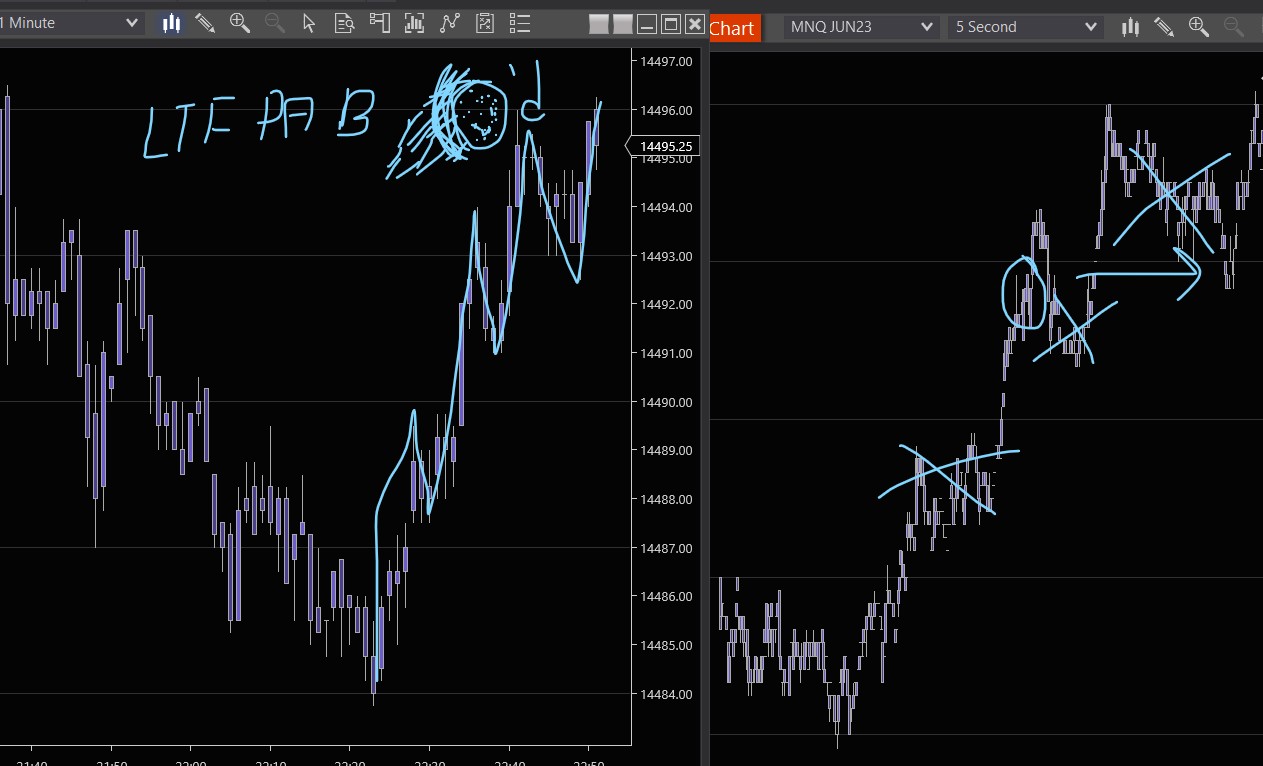Click zoom out magnifier on left chart
Image resolution: width=1263 pixels, height=766 pixels.
[x=274, y=22]
